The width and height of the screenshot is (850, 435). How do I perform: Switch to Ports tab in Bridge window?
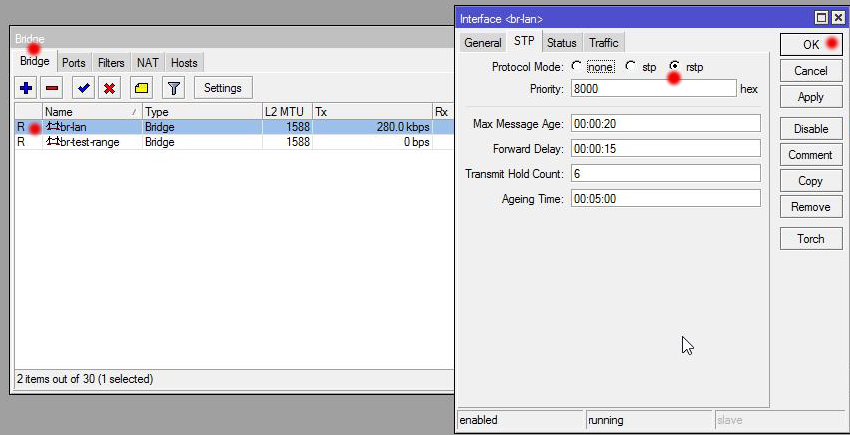point(74,62)
